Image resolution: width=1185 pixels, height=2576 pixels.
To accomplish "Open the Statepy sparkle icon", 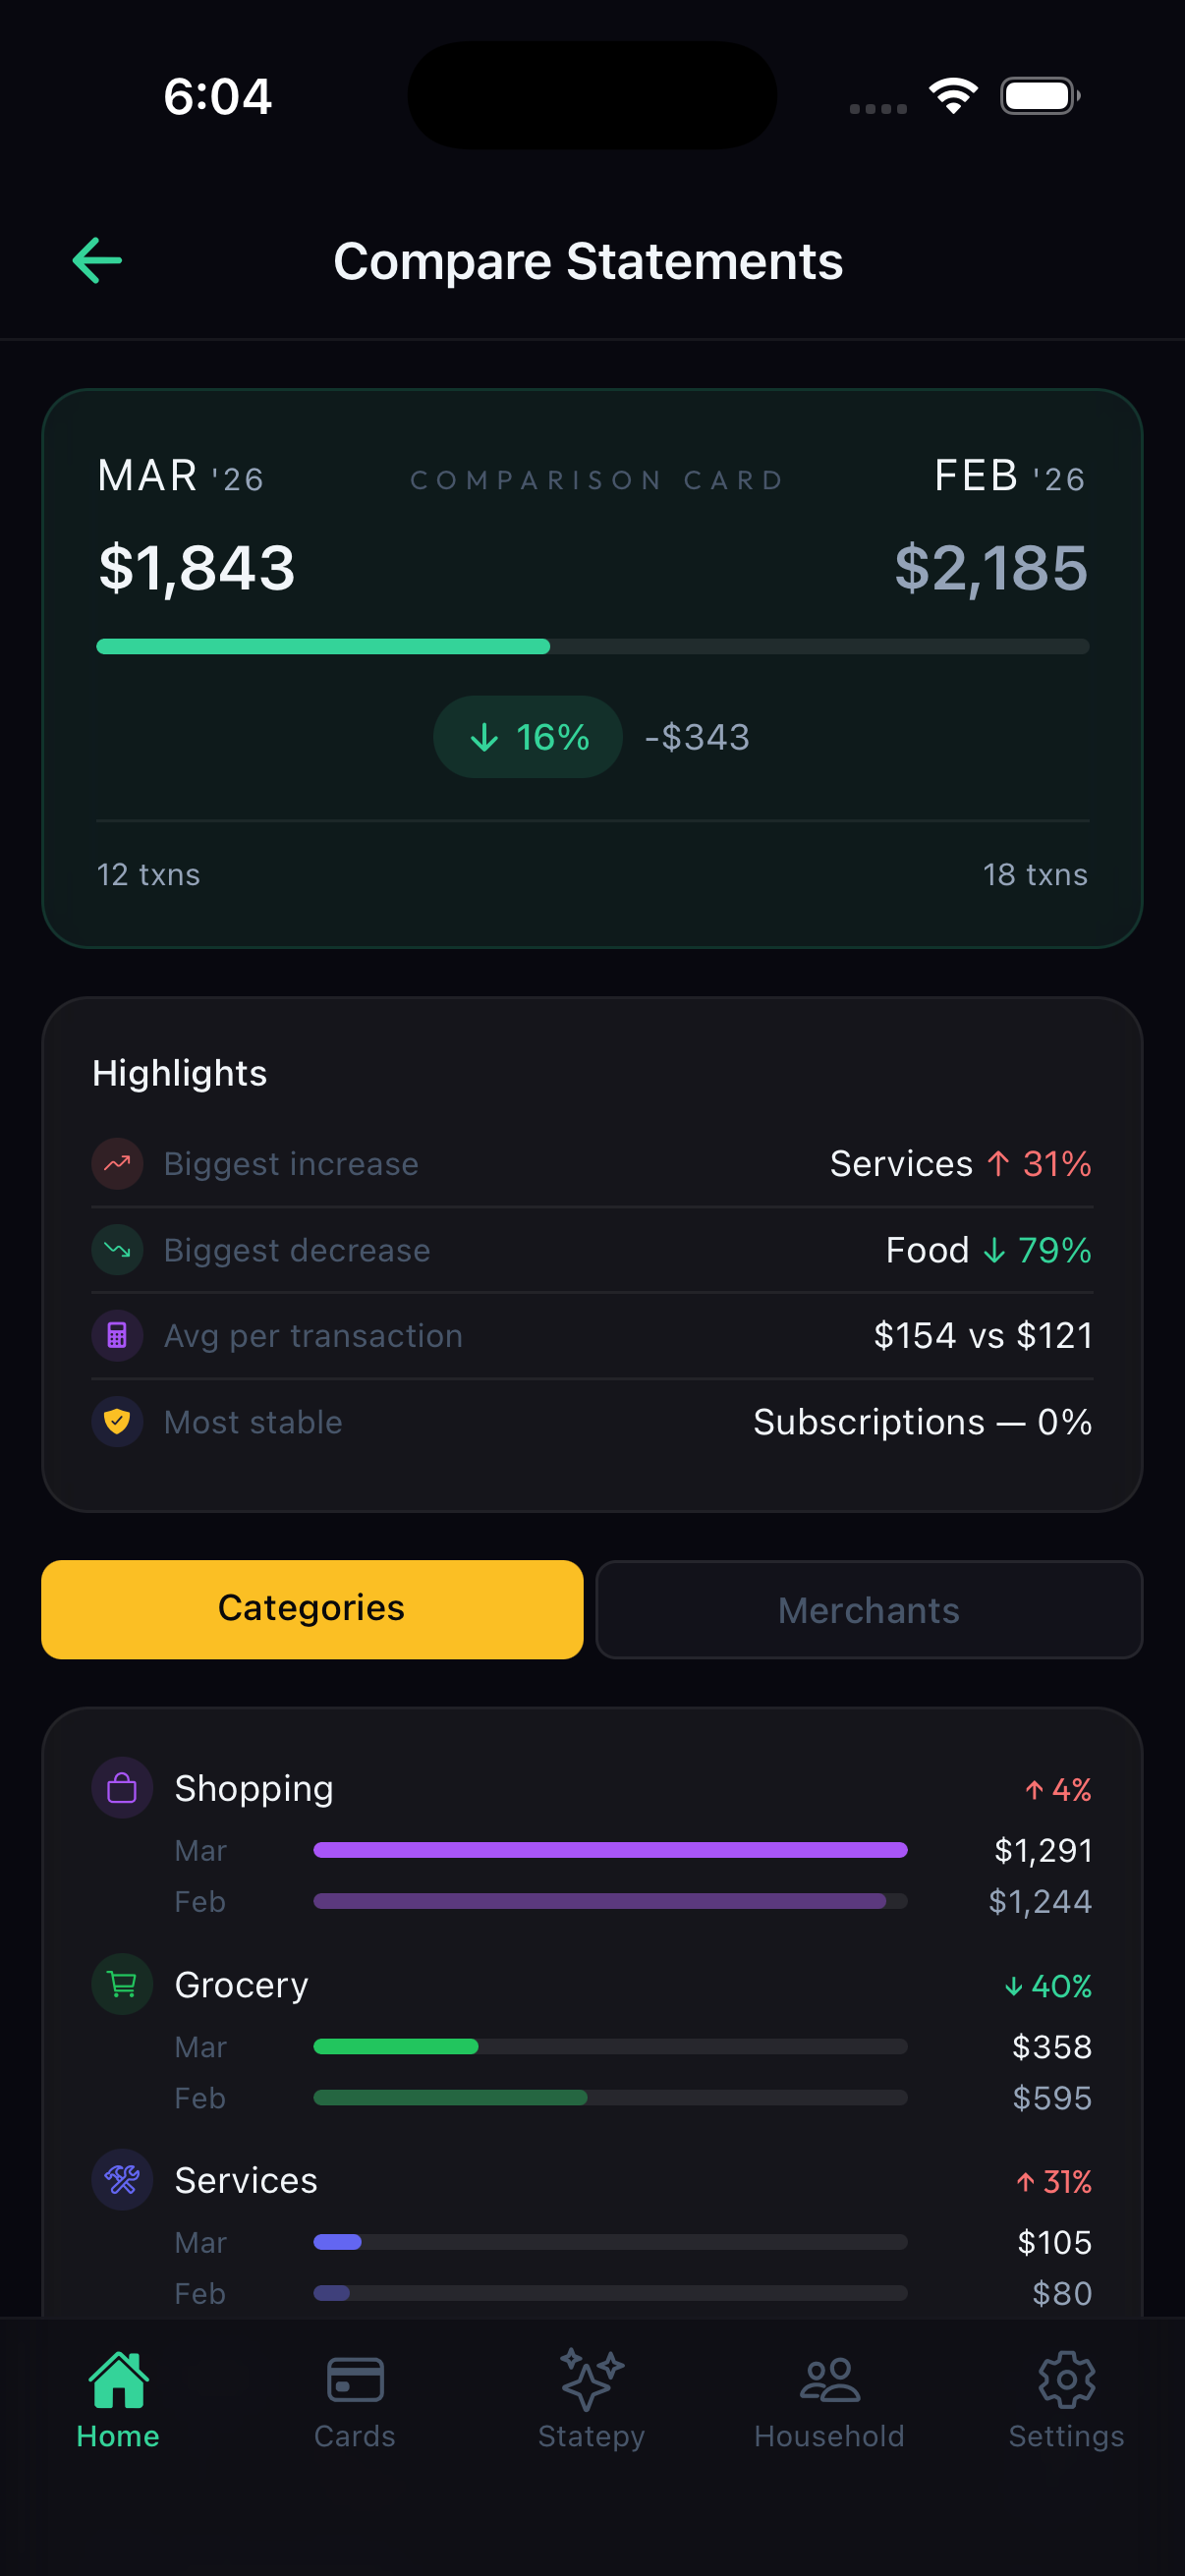I will click(x=591, y=2380).
